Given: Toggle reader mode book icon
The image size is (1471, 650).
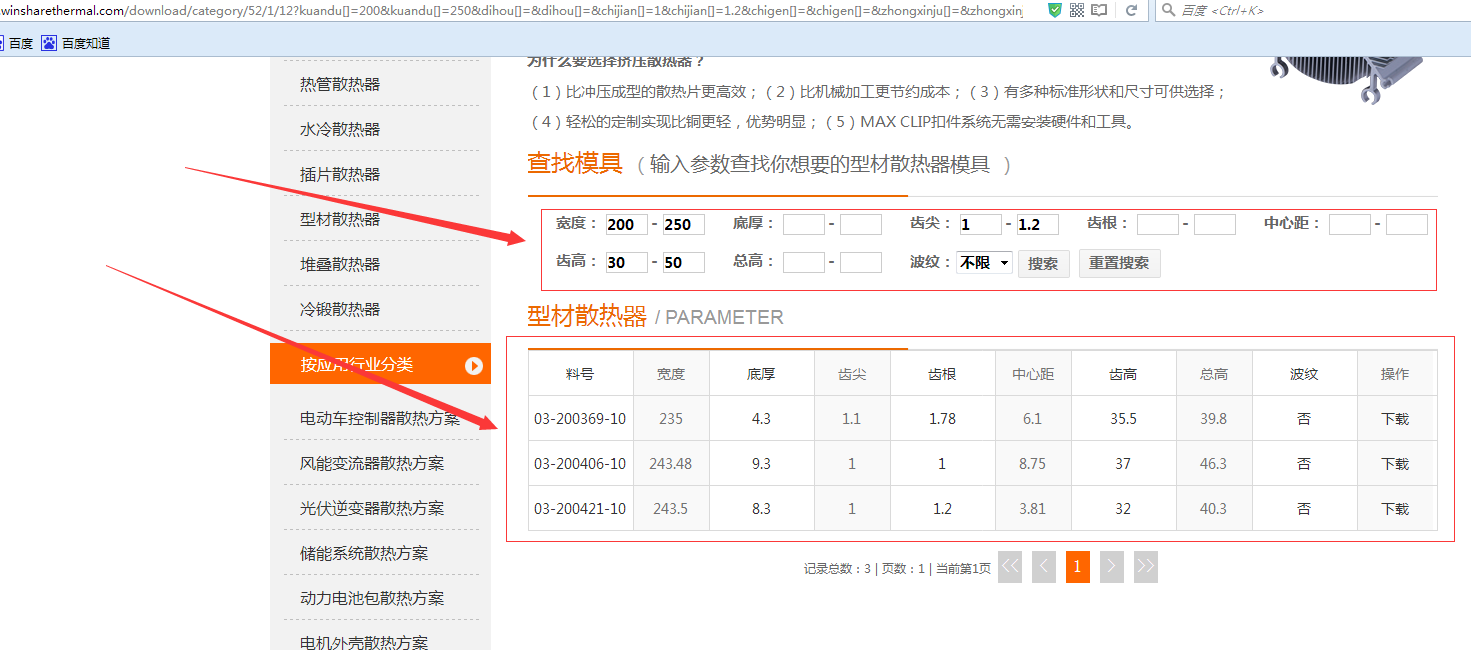Looking at the screenshot, I should tap(1099, 10).
